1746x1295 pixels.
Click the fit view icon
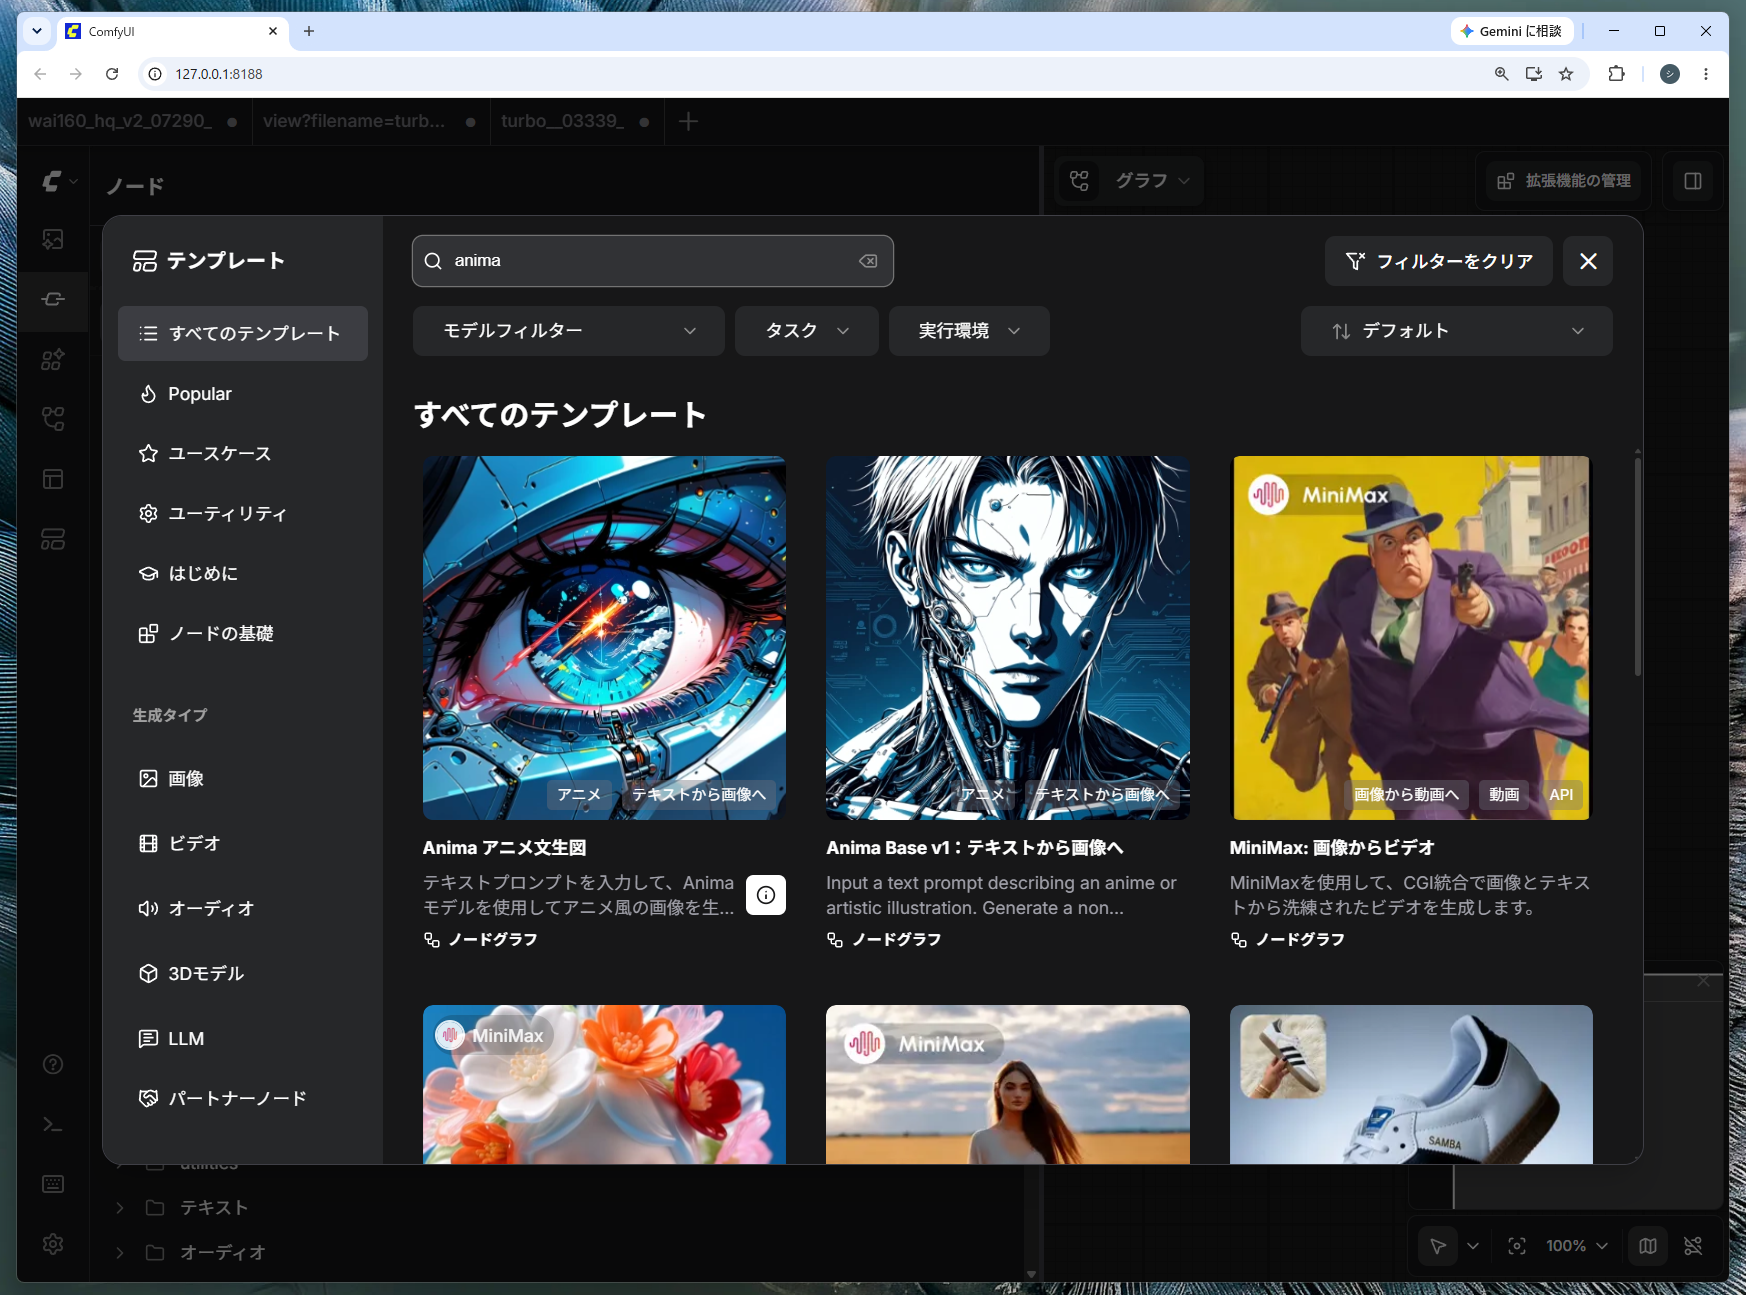tap(1517, 1246)
